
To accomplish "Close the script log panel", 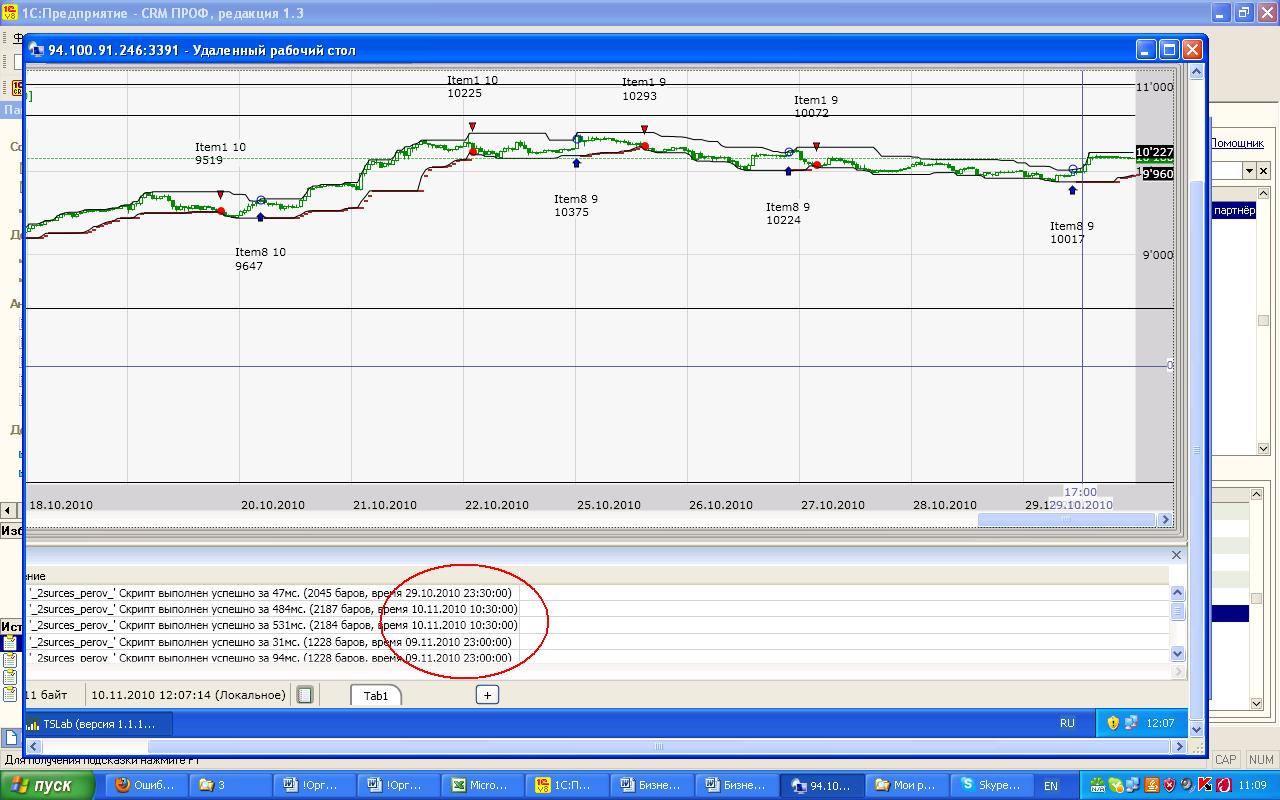I will [1176, 555].
